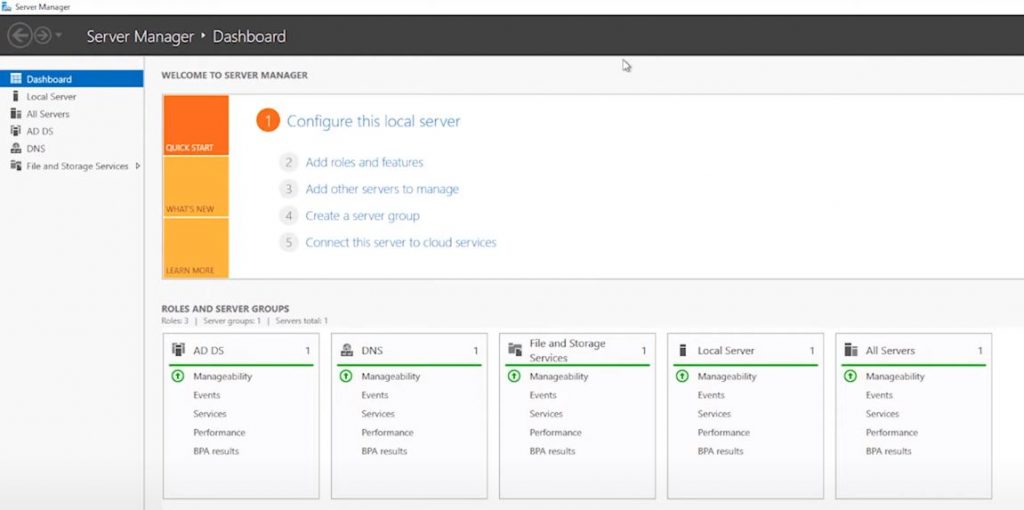
Task: Click Create a server group link
Action: click(x=362, y=215)
